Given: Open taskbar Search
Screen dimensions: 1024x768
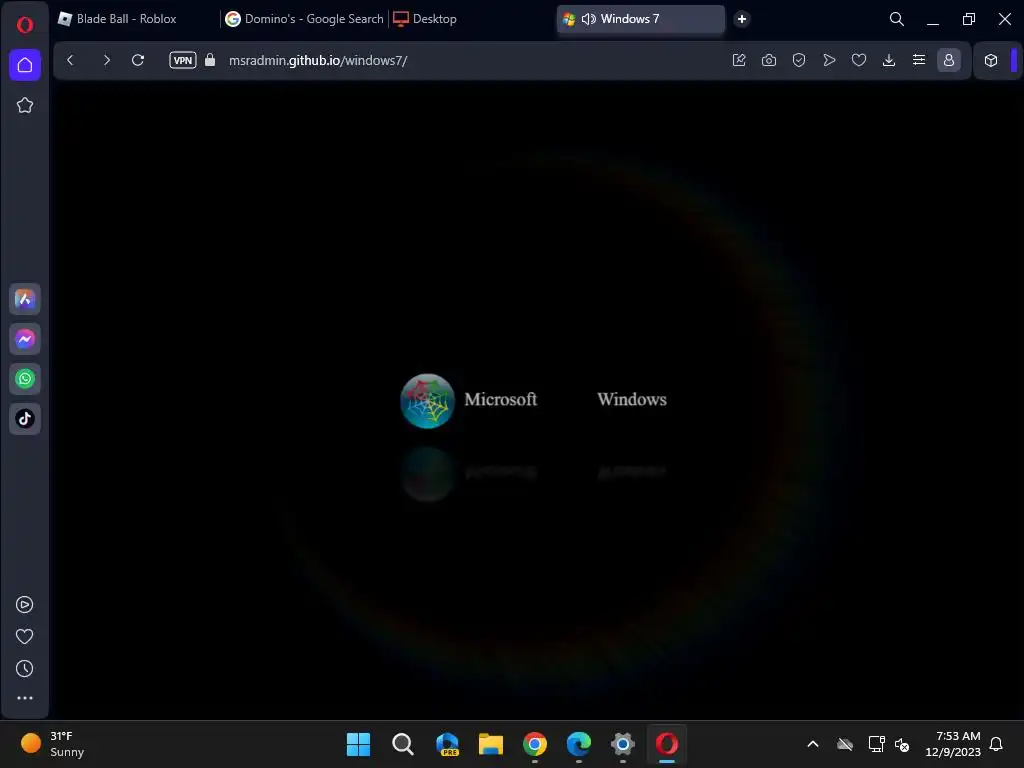Looking at the screenshot, I should point(402,744).
